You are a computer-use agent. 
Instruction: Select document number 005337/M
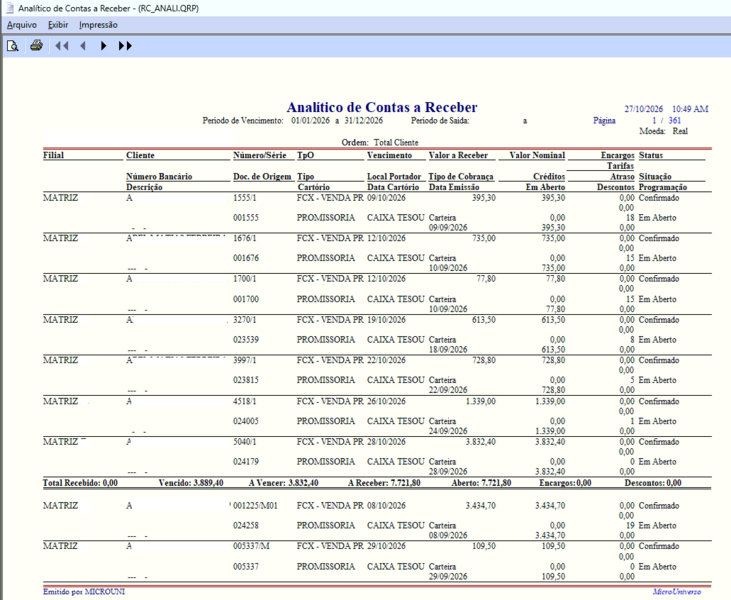pos(251,546)
